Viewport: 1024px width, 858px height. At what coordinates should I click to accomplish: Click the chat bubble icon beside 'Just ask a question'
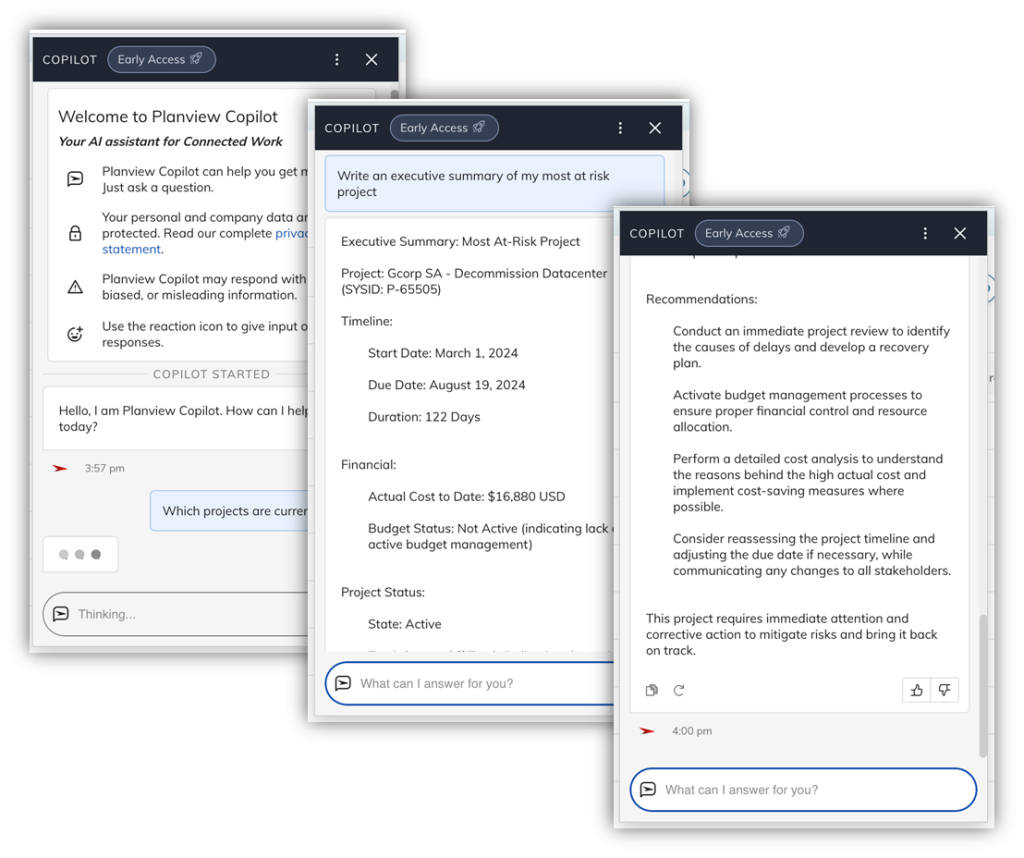pyautogui.click(x=75, y=179)
